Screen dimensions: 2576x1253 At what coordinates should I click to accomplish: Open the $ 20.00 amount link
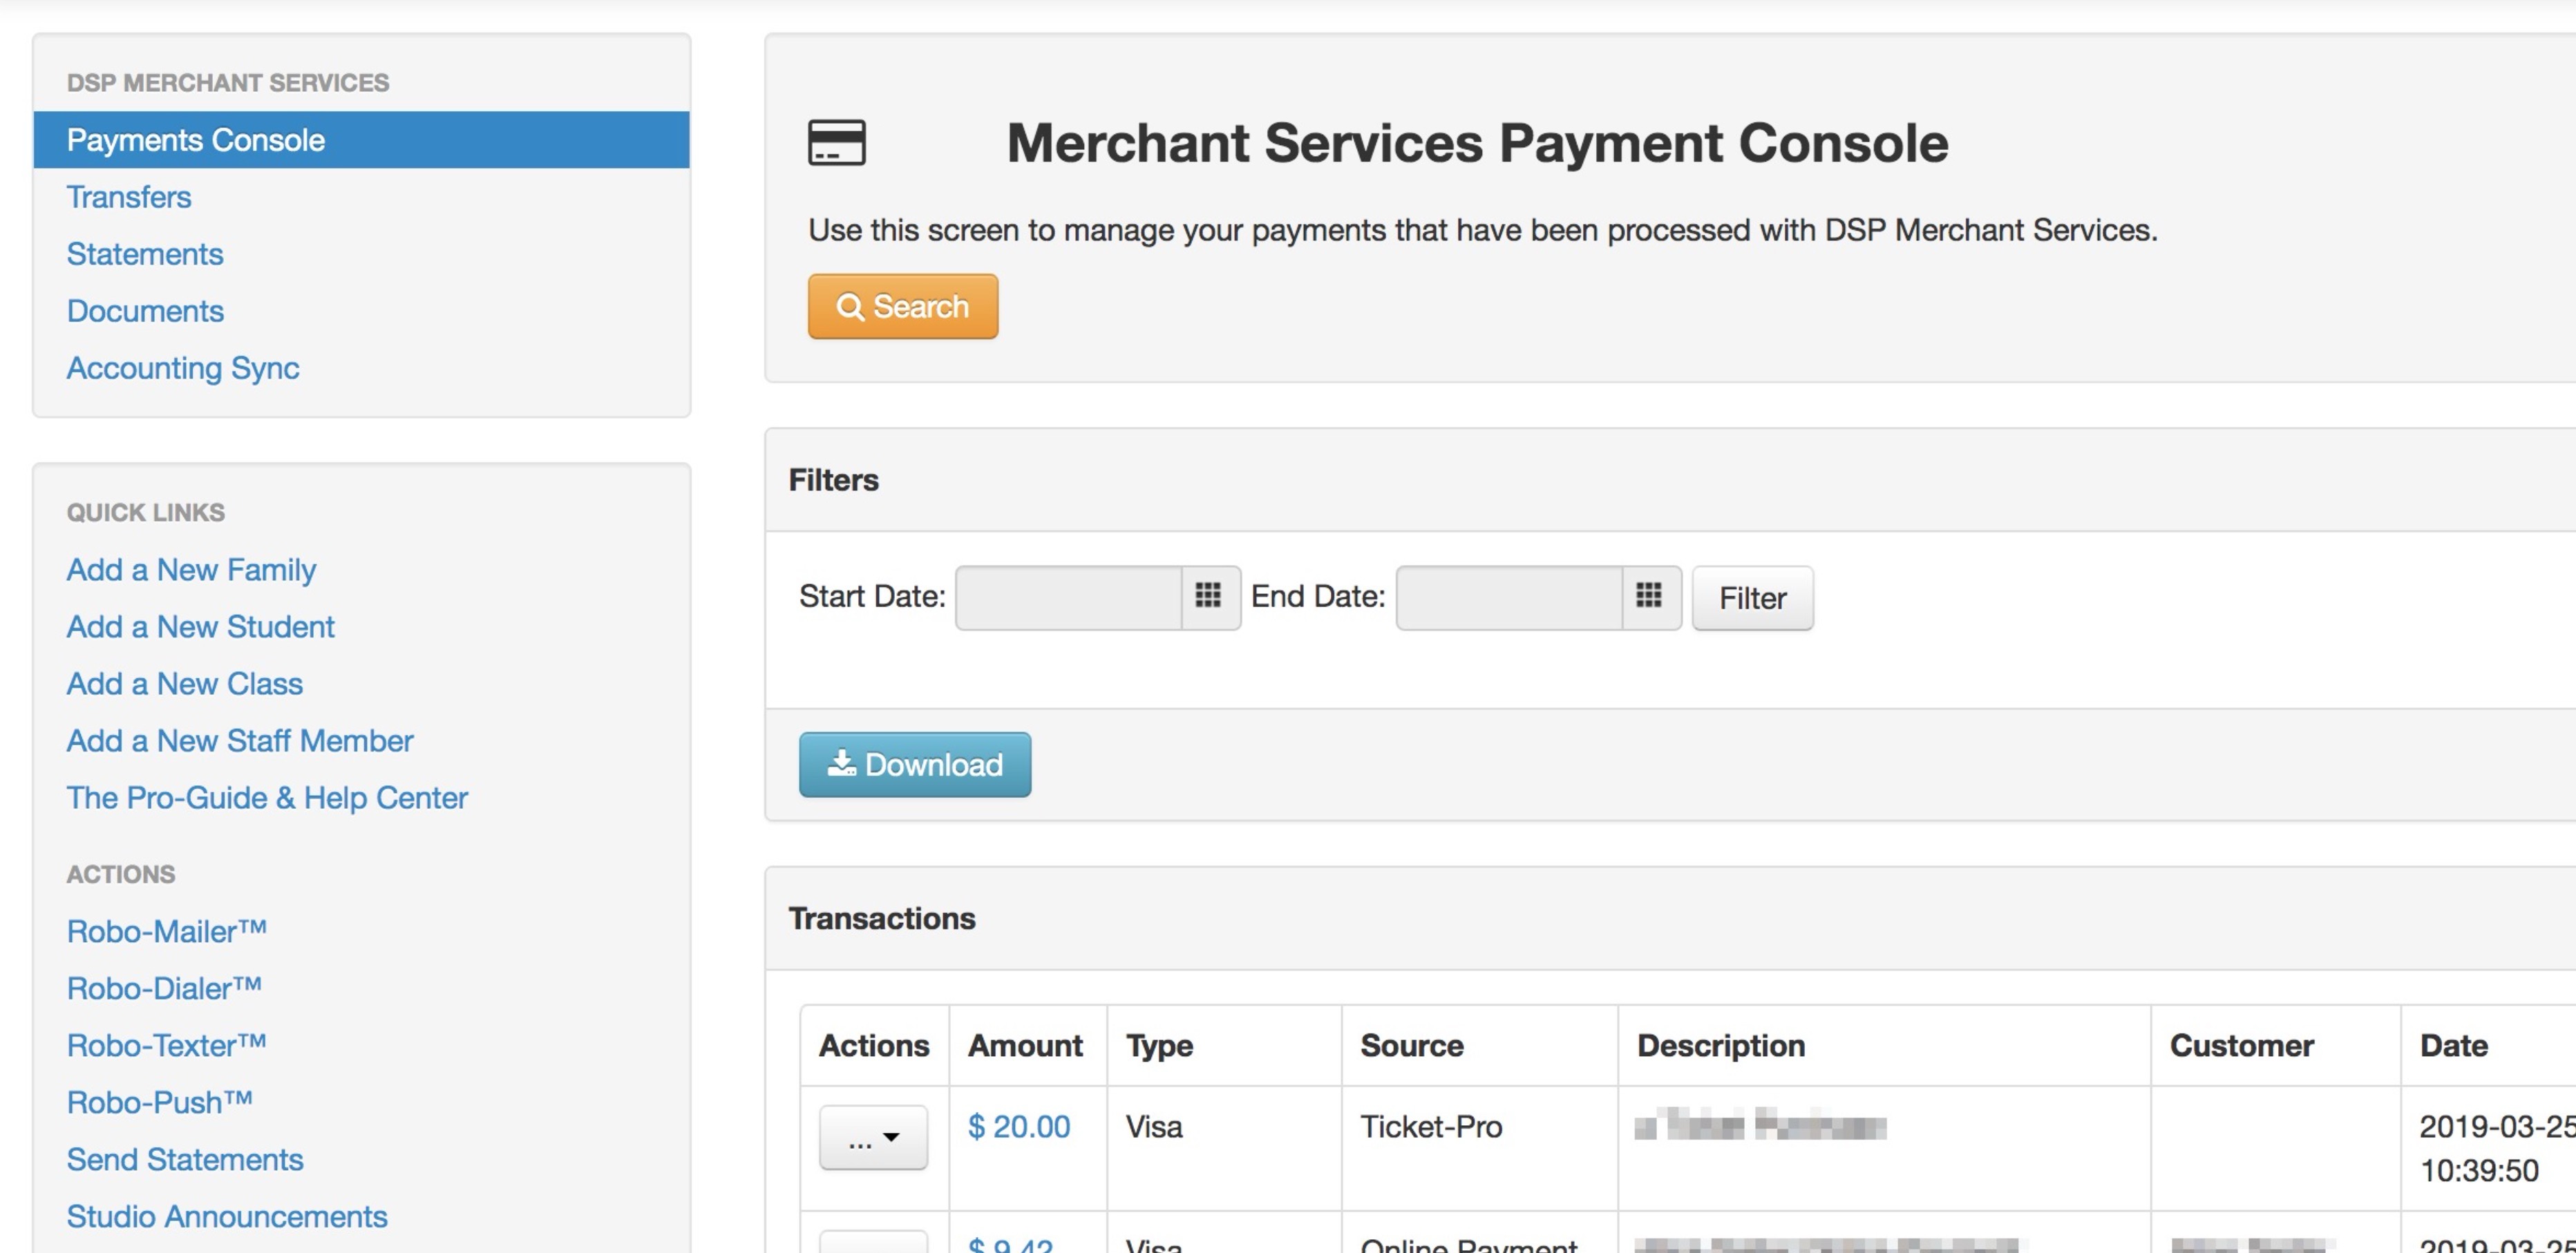click(1019, 1127)
